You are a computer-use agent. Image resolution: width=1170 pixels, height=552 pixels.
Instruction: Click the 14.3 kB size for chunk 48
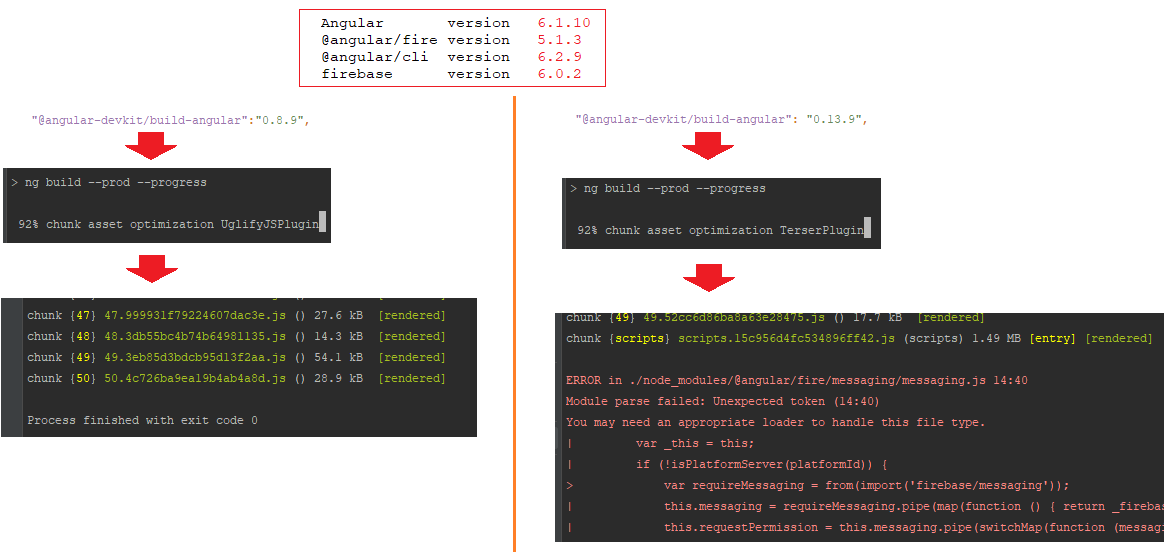pos(340,336)
